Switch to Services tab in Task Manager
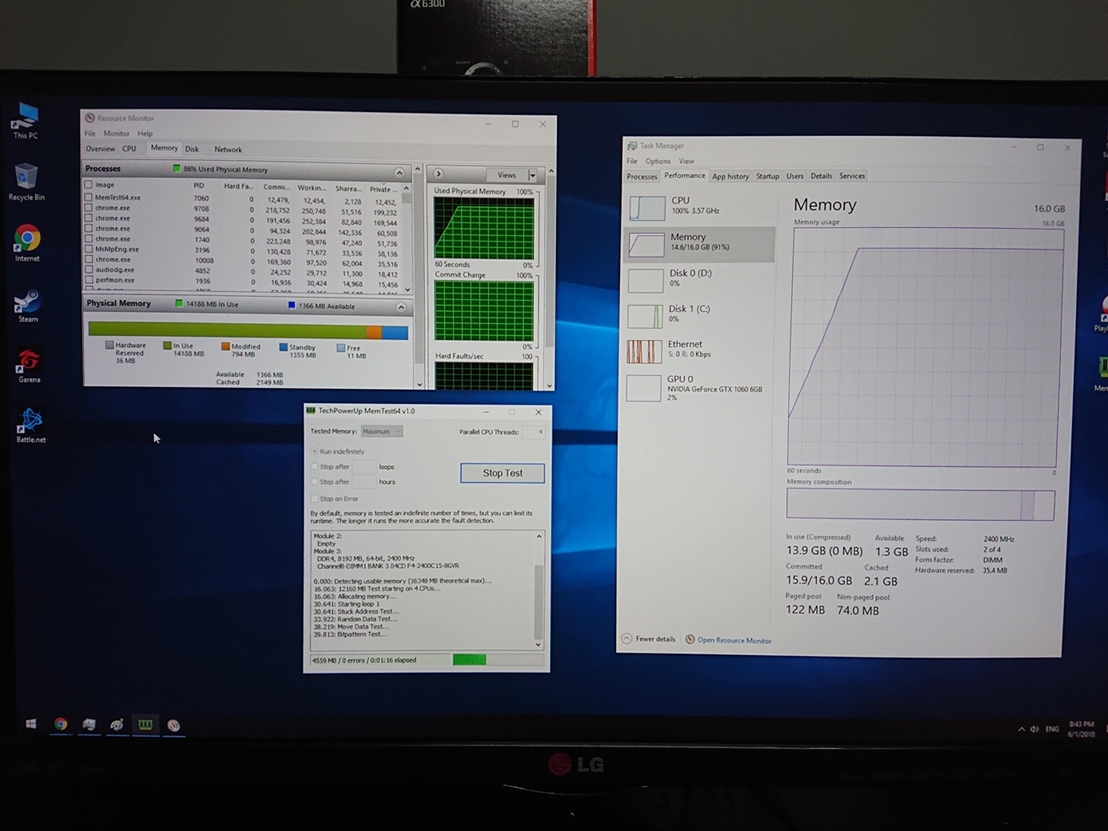This screenshot has width=1108, height=831. [x=851, y=176]
